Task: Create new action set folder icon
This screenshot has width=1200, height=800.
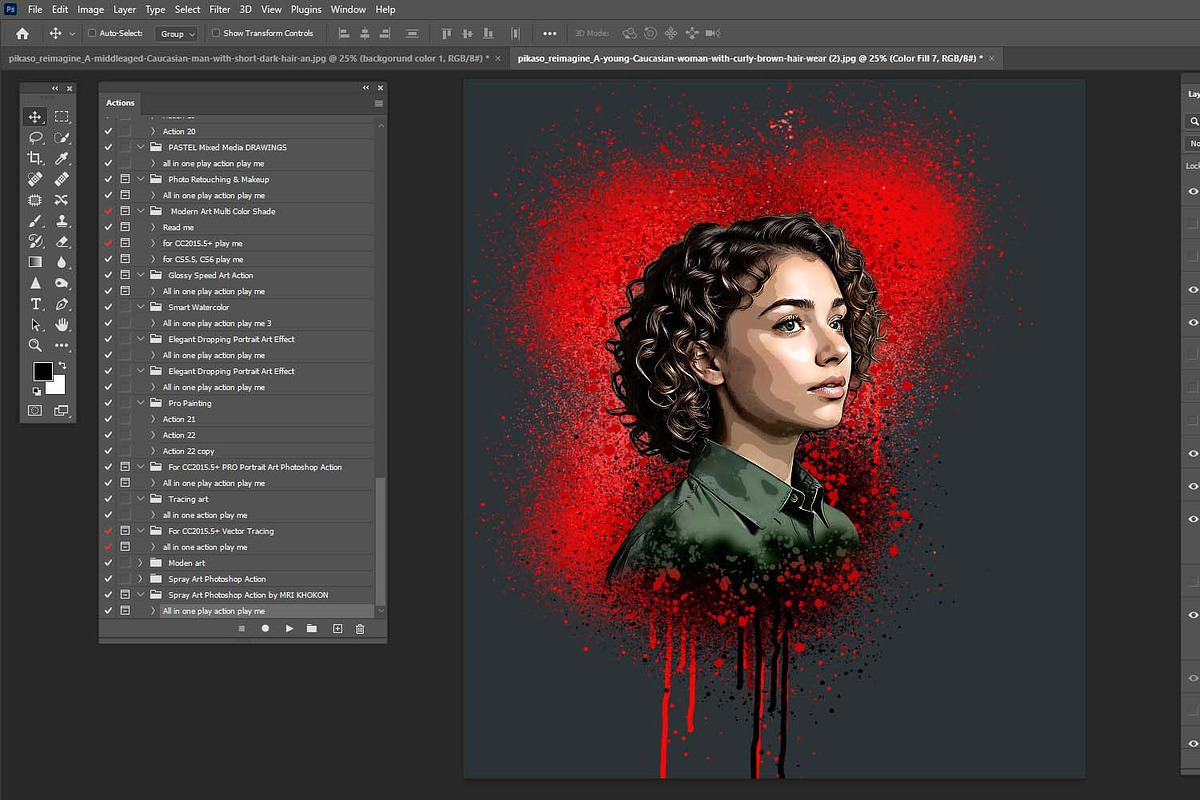Action: tap(312, 629)
